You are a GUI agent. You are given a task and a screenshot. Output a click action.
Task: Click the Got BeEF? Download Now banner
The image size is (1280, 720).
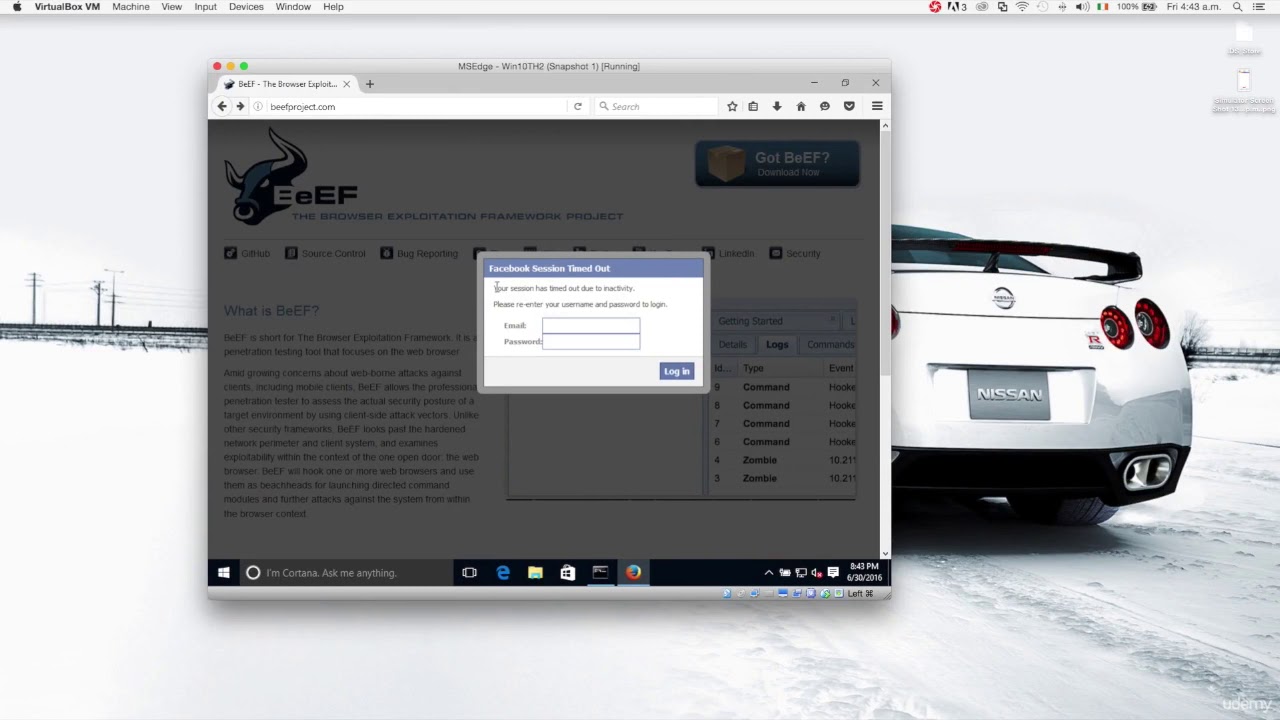point(777,164)
